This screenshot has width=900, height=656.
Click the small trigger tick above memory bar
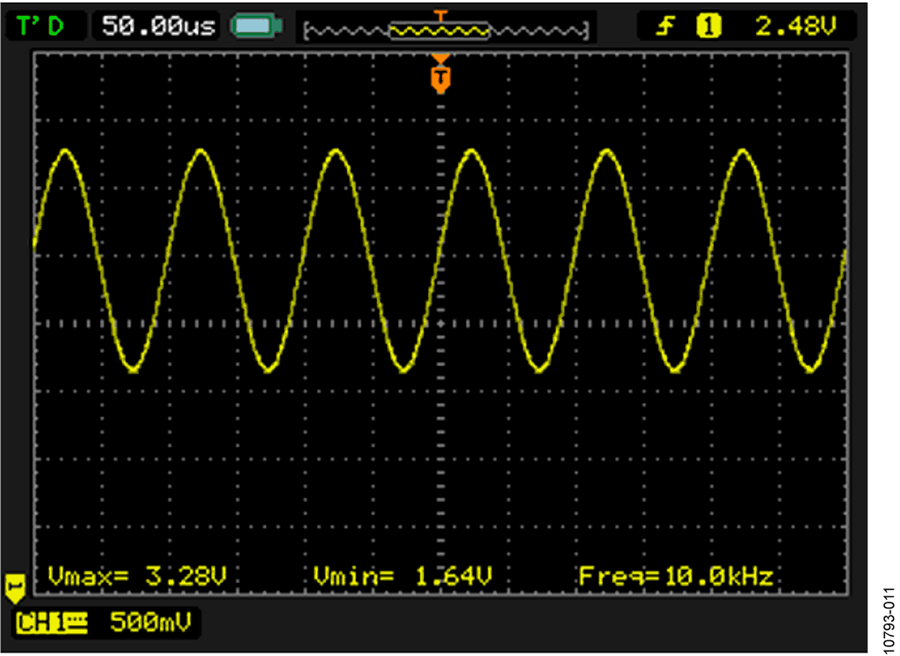coord(439,14)
